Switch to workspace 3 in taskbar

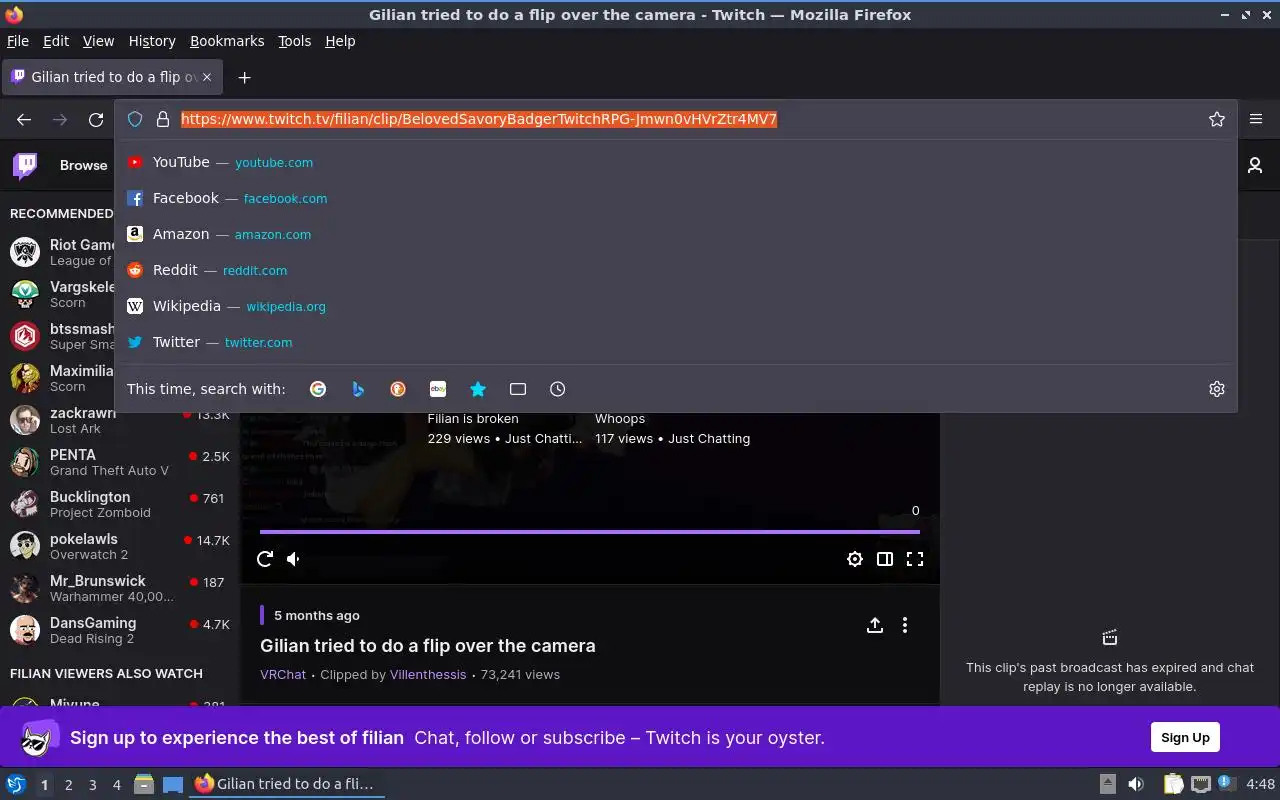(92, 785)
